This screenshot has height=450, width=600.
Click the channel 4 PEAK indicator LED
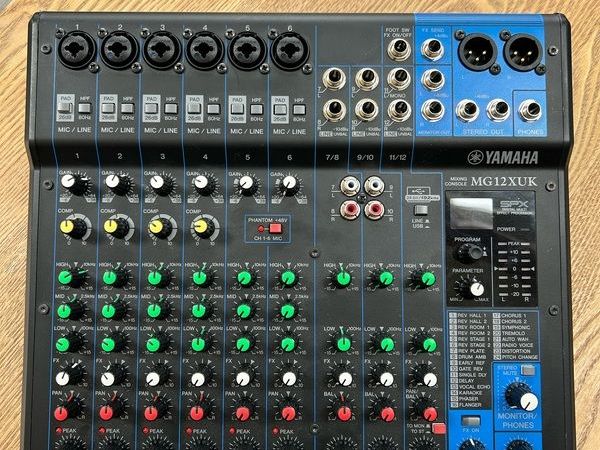[189, 431]
